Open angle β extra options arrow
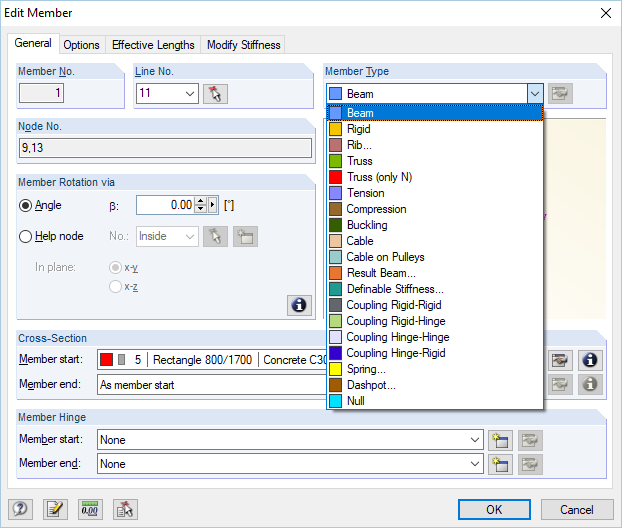 point(213,205)
